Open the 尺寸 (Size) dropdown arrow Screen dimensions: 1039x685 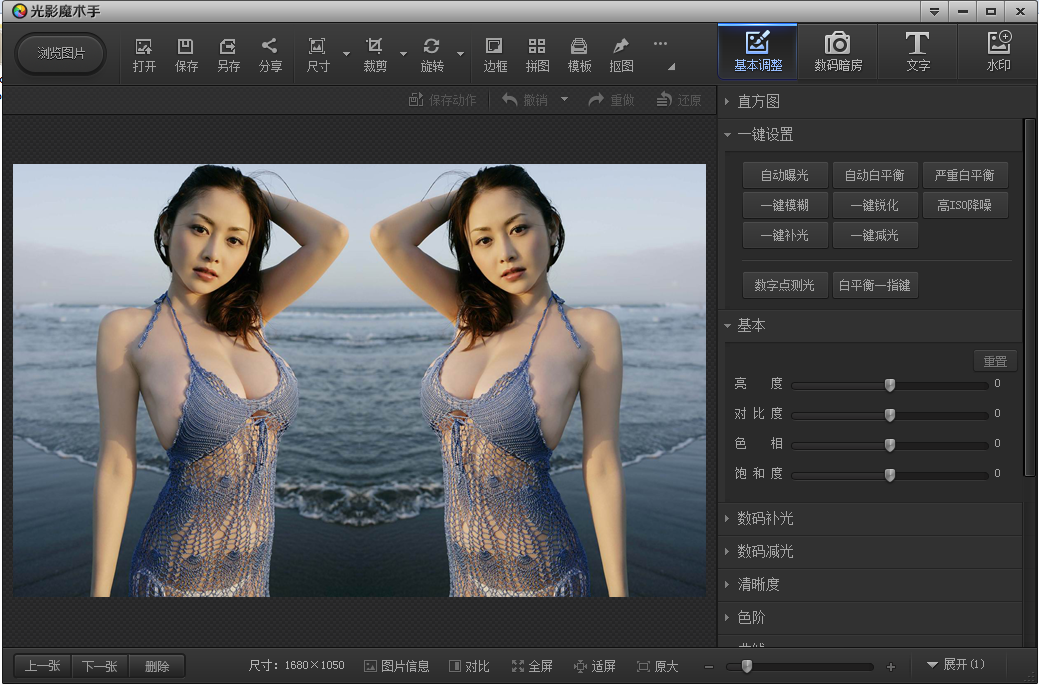coord(346,54)
